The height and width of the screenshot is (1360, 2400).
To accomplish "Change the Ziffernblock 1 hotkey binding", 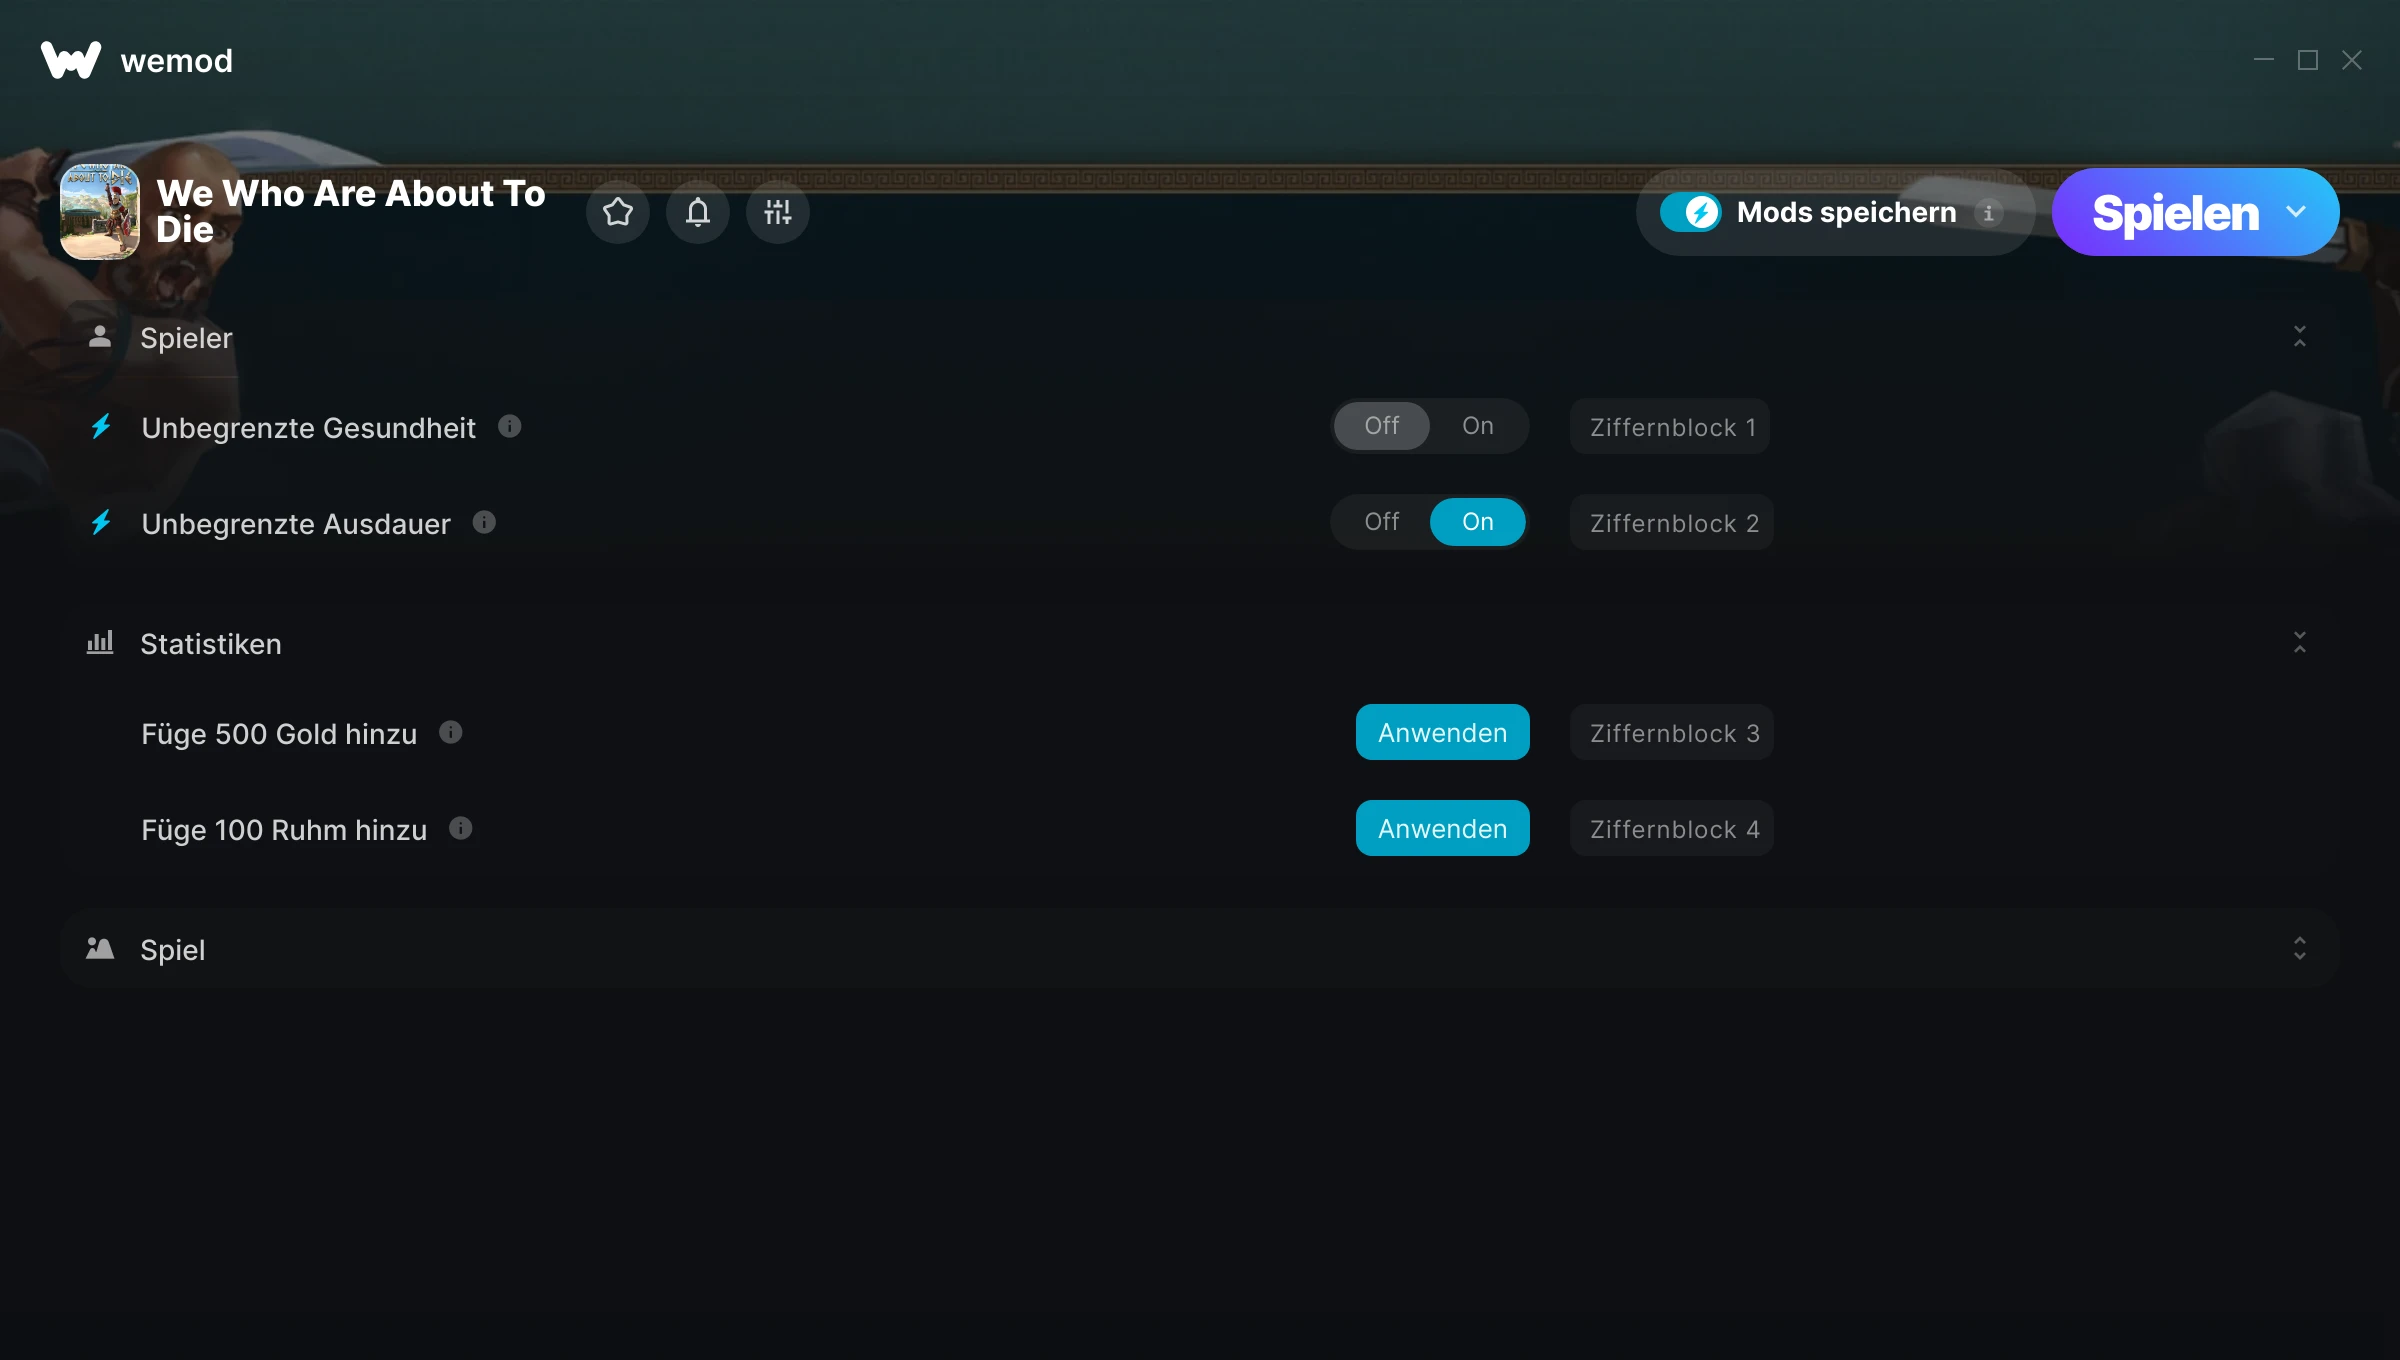I will (x=1670, y=427).
